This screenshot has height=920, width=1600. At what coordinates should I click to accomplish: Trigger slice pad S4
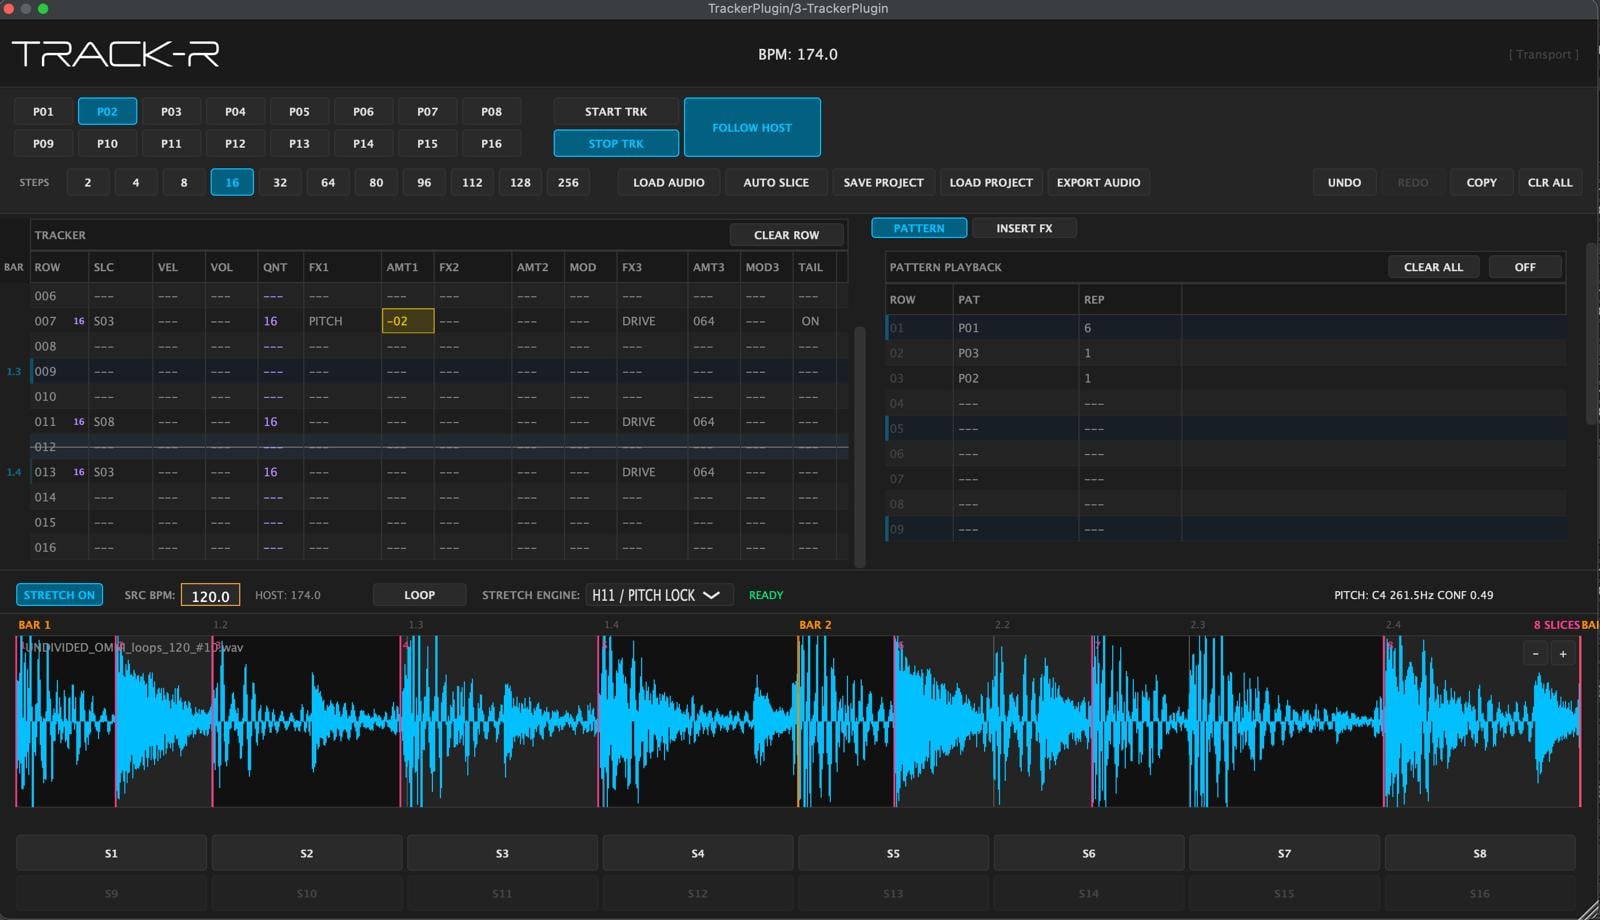(698, 853)
